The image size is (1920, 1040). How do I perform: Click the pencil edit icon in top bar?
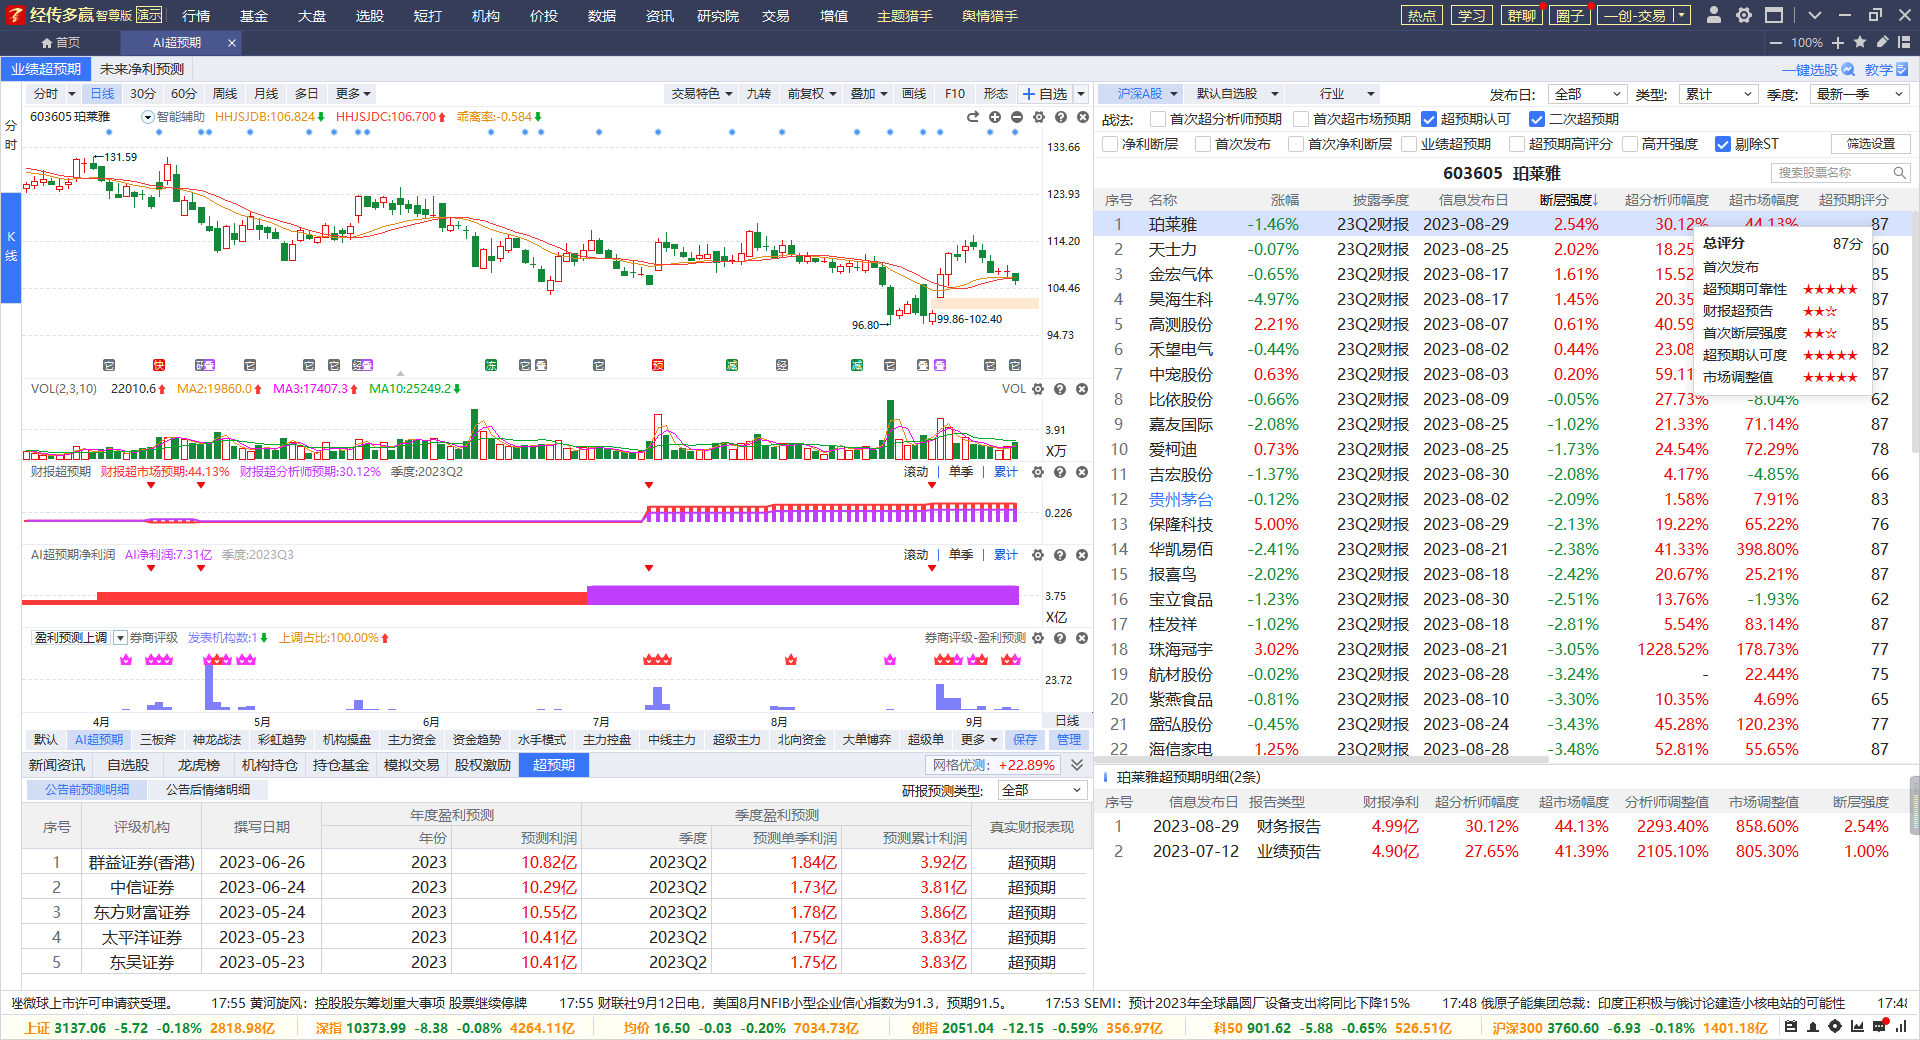coord(1882,42)
